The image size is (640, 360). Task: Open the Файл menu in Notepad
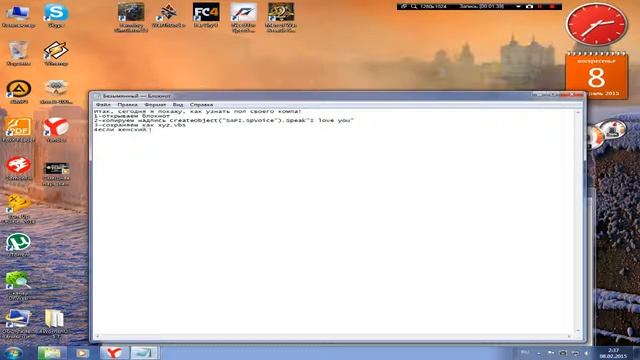click(103, 105)
